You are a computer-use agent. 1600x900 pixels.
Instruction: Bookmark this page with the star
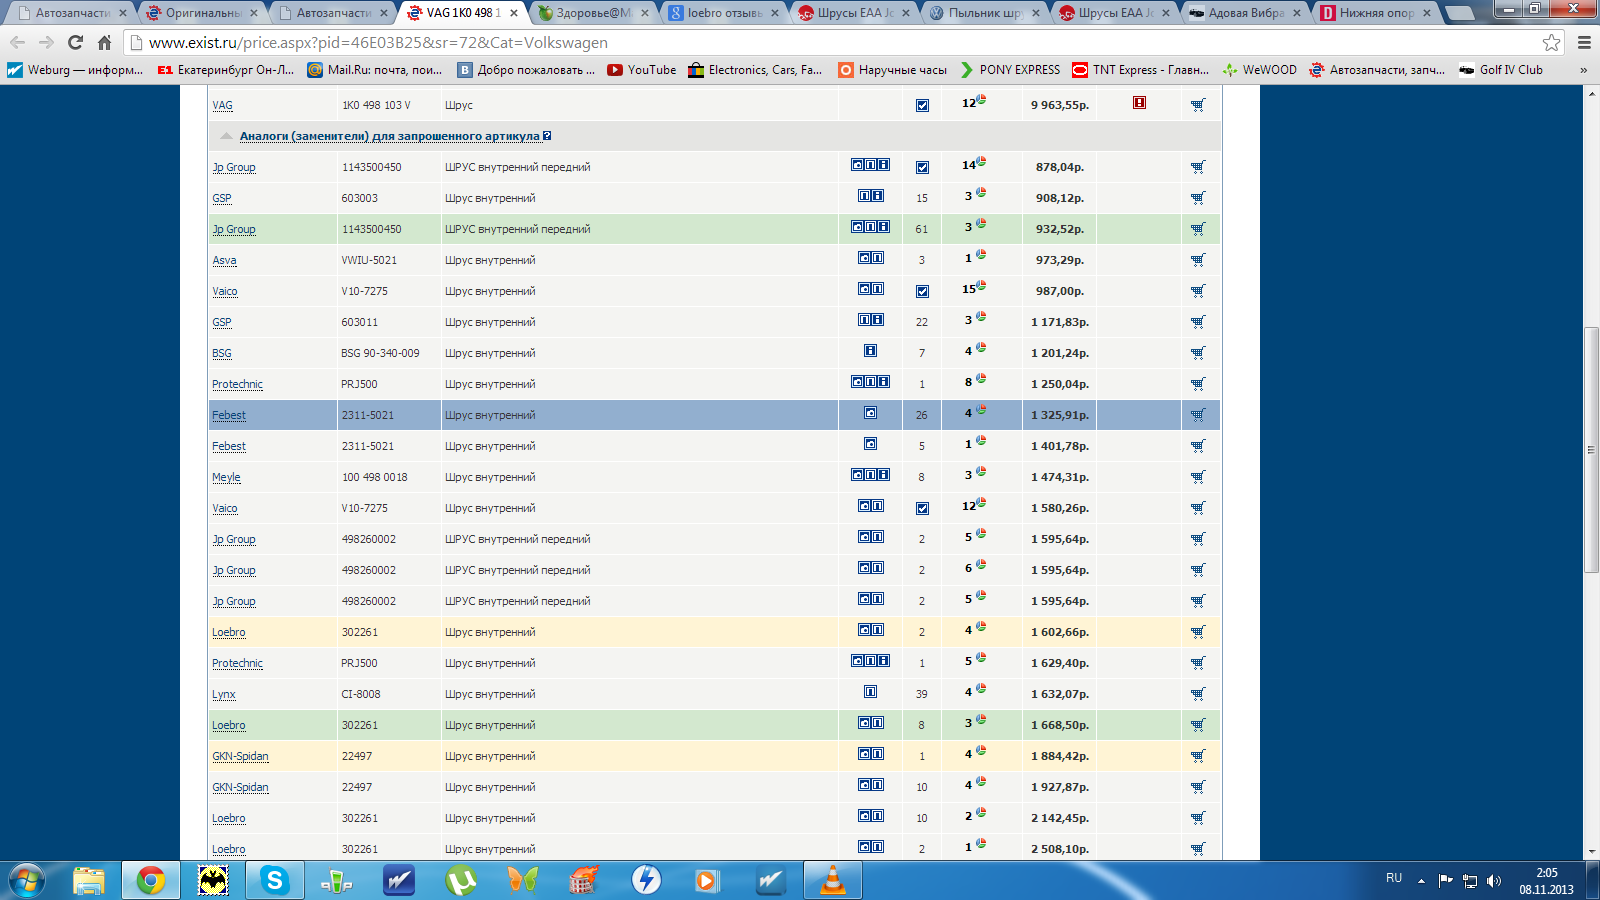coord(1551,42)
